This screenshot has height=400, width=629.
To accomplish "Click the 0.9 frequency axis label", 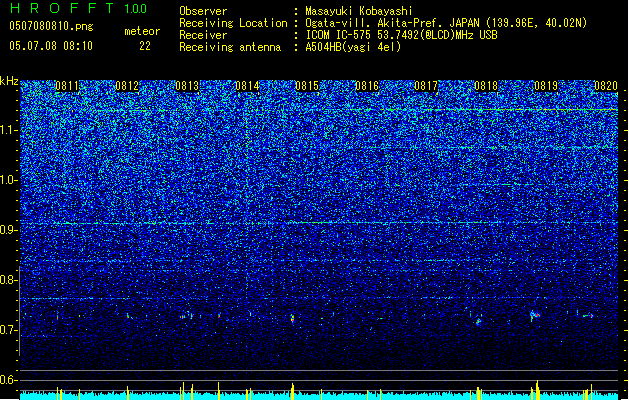I will tap(9, 230).
